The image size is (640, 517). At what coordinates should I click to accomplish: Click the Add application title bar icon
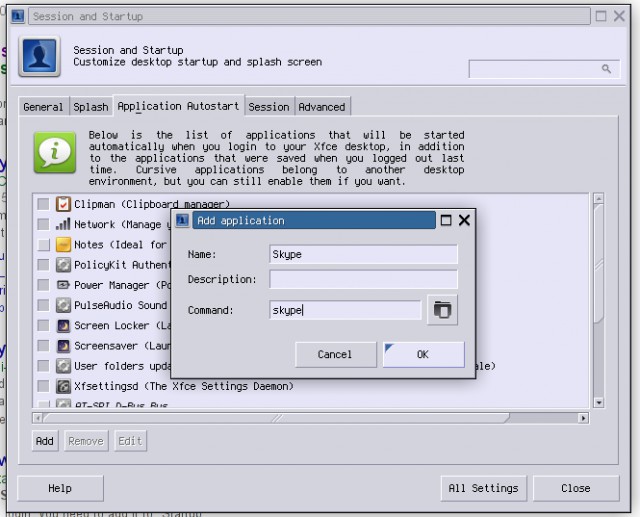click(182, 220)
